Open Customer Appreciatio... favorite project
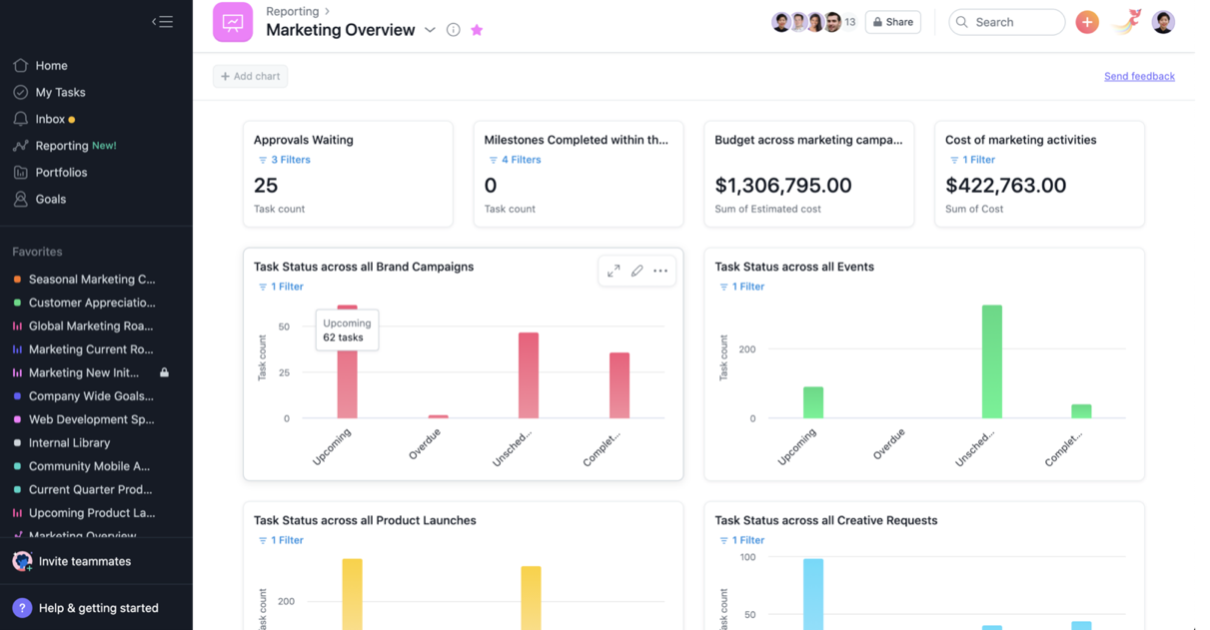Image resolution: width=1210 pixels, height=630 pixels. (92, 303)
